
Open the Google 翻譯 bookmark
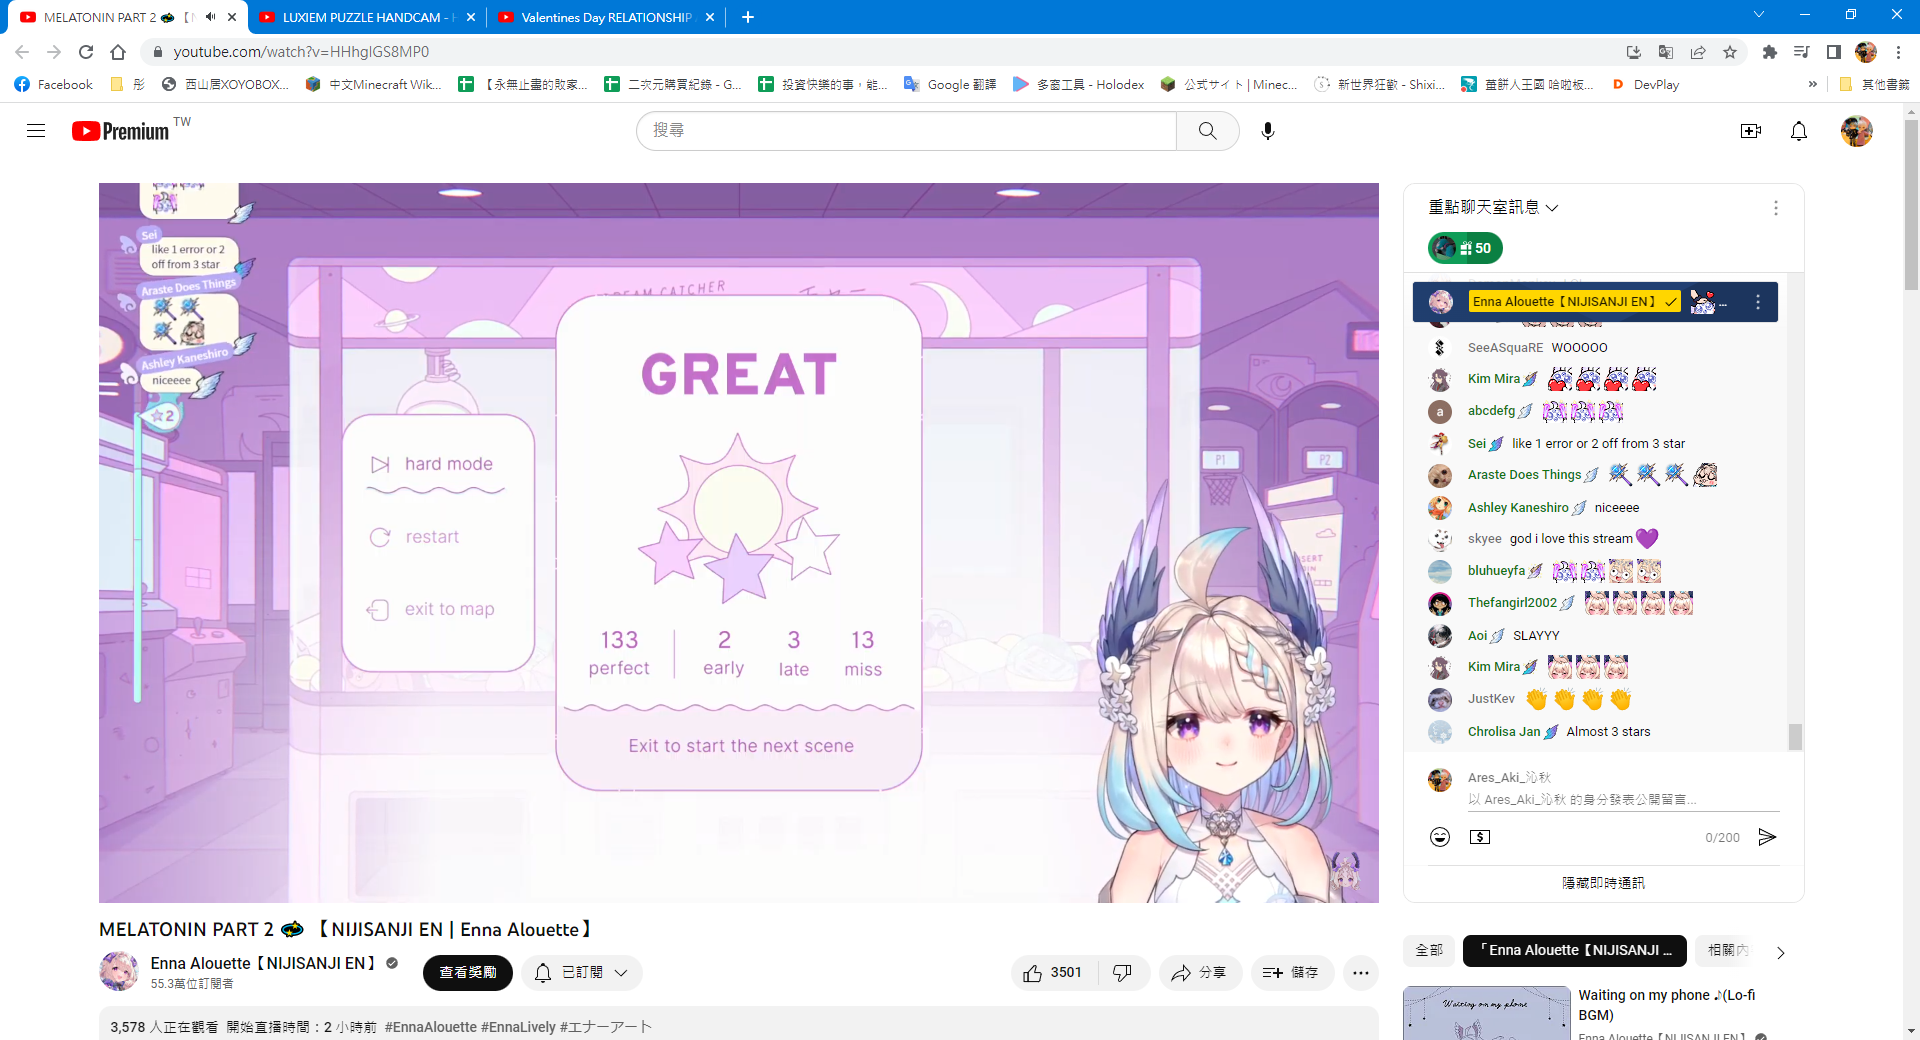(950, 85)
